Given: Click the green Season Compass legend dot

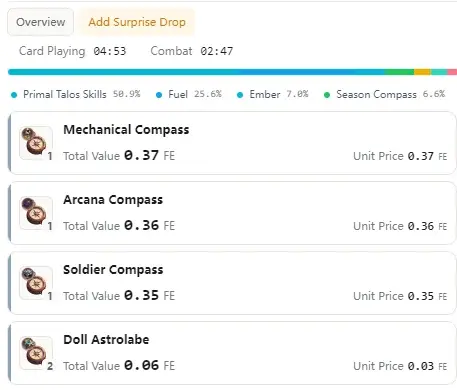Looking at the screenshot, I should [x=327, y=95].
